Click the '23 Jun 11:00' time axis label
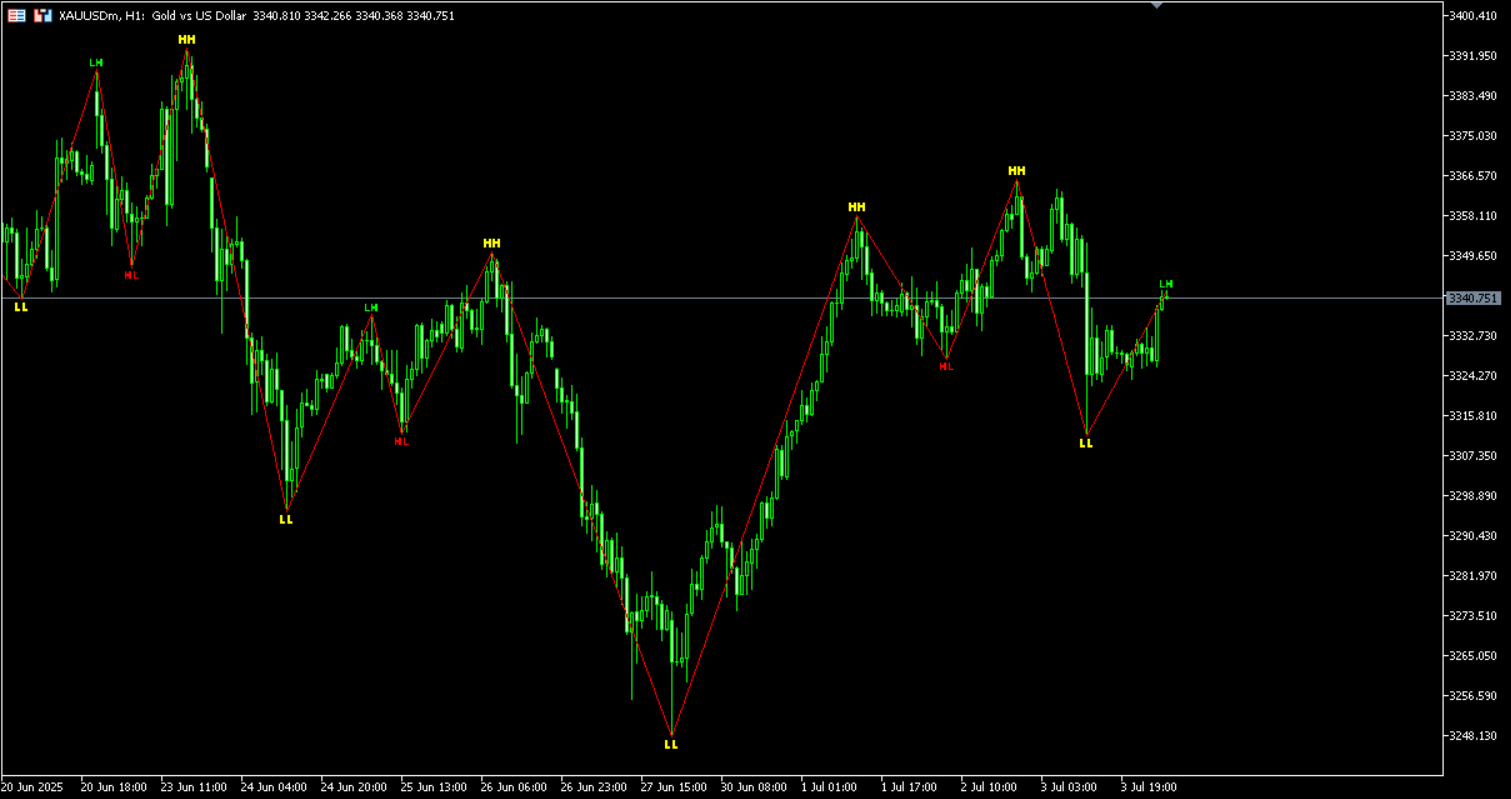This screenshot has height=799, width=1511. click(194, 787)
